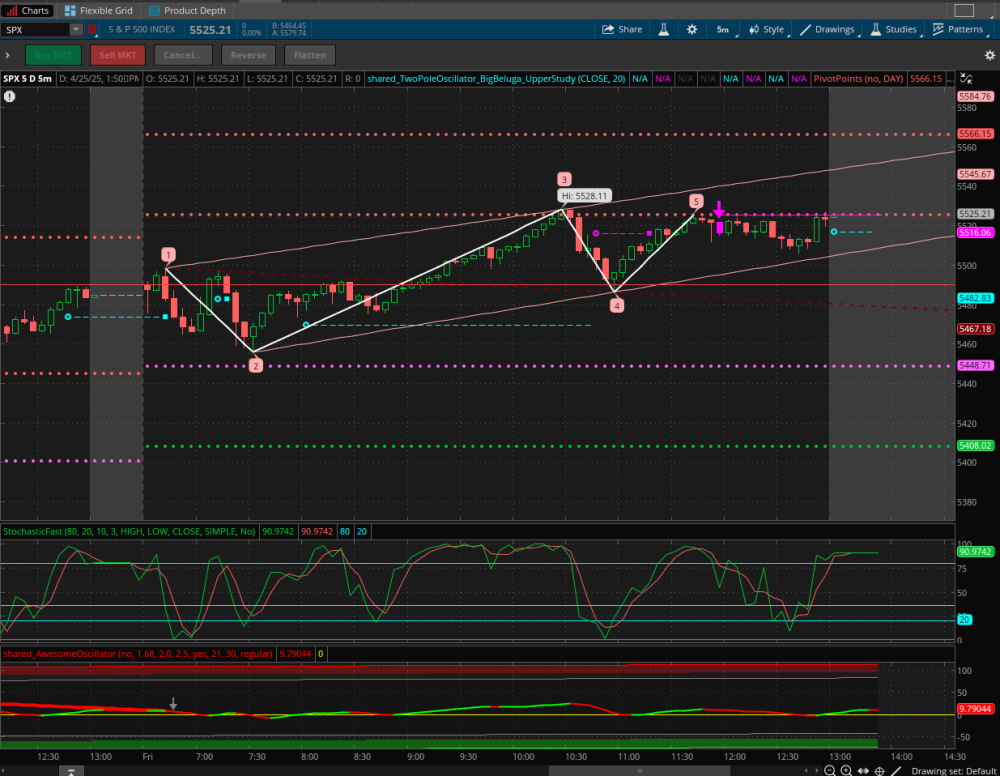Switch to the Flexible Grid tab
The height and width of the screenshot is (776, 1000).
point(96,10)
